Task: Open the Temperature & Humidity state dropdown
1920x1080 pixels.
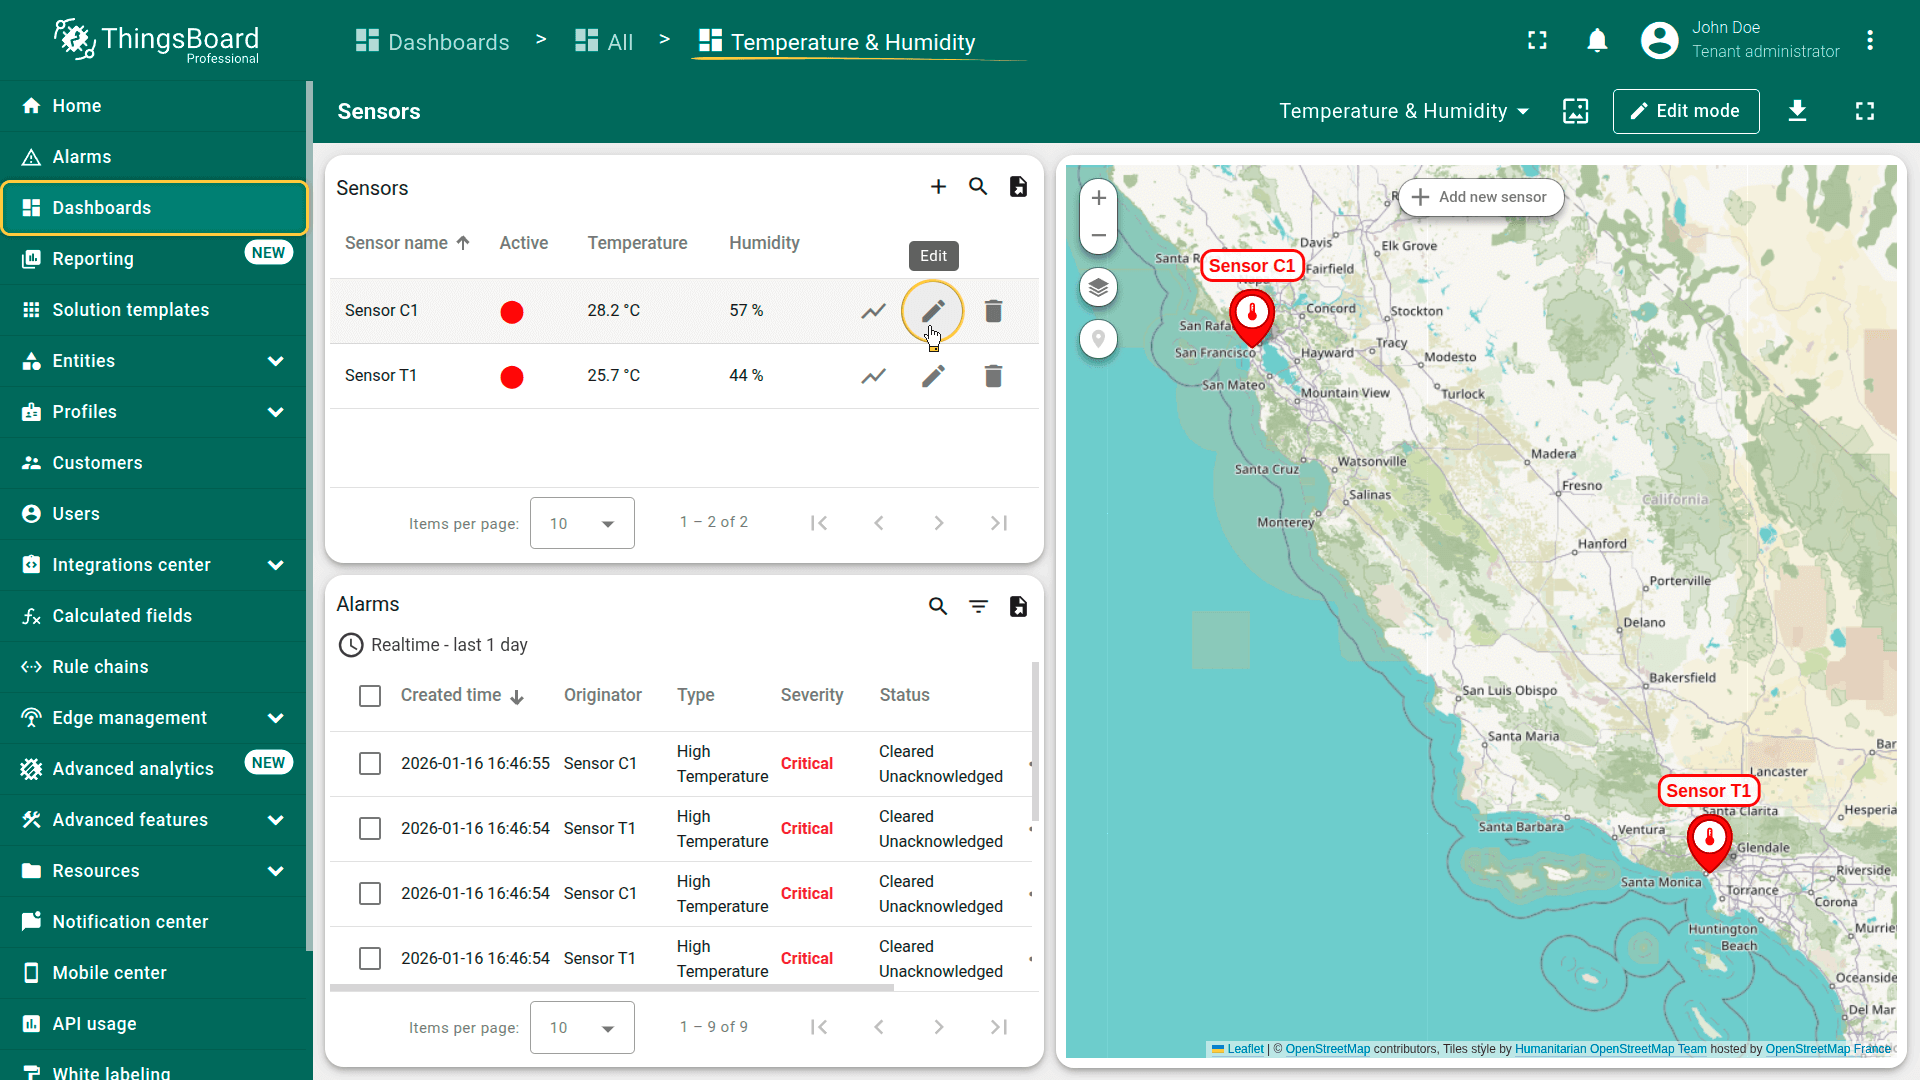Action: (x=1403, y=111)
